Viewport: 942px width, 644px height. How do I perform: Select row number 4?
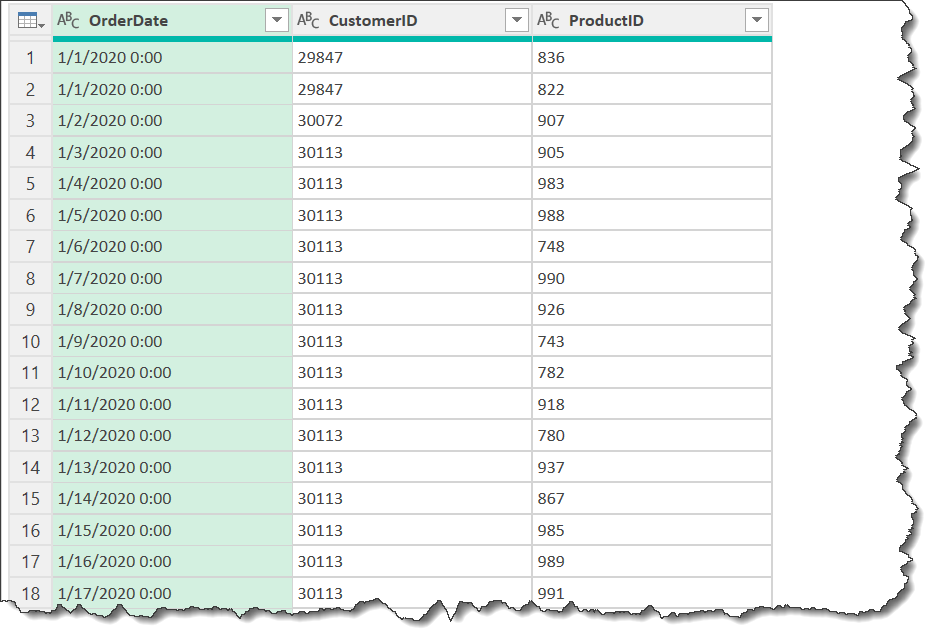(31, 153)
